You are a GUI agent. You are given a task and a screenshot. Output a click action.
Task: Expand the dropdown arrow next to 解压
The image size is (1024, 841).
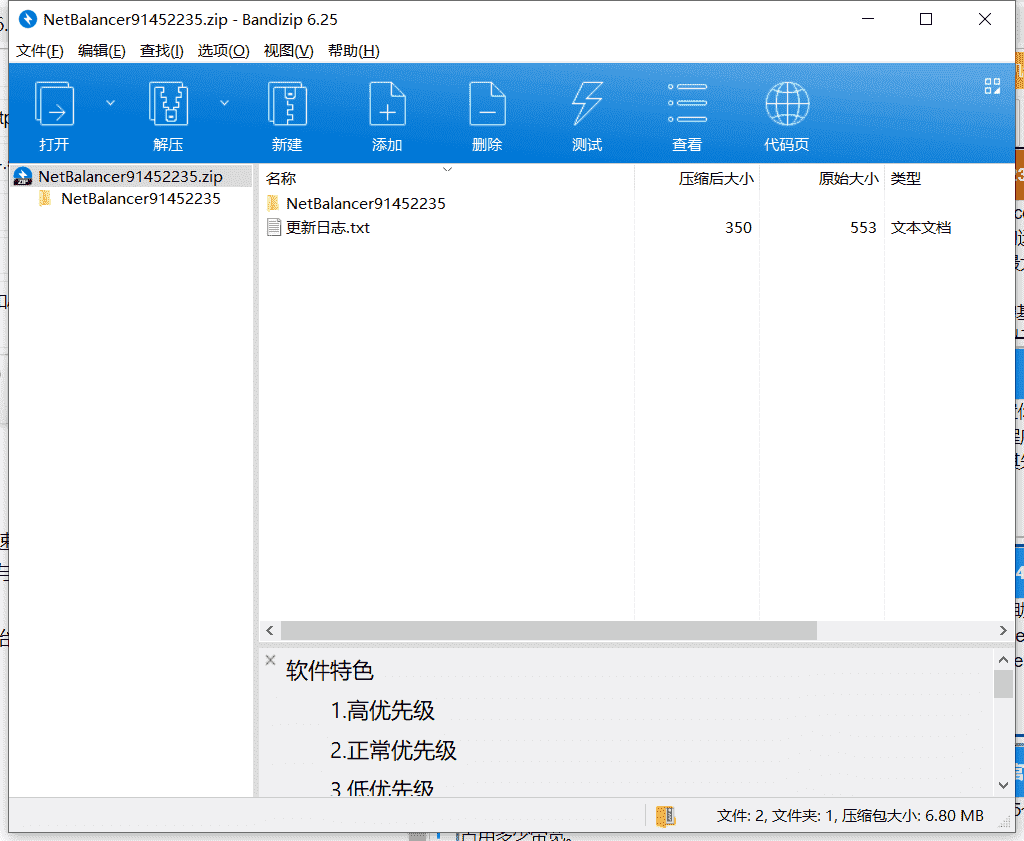[x=224, y=103]
